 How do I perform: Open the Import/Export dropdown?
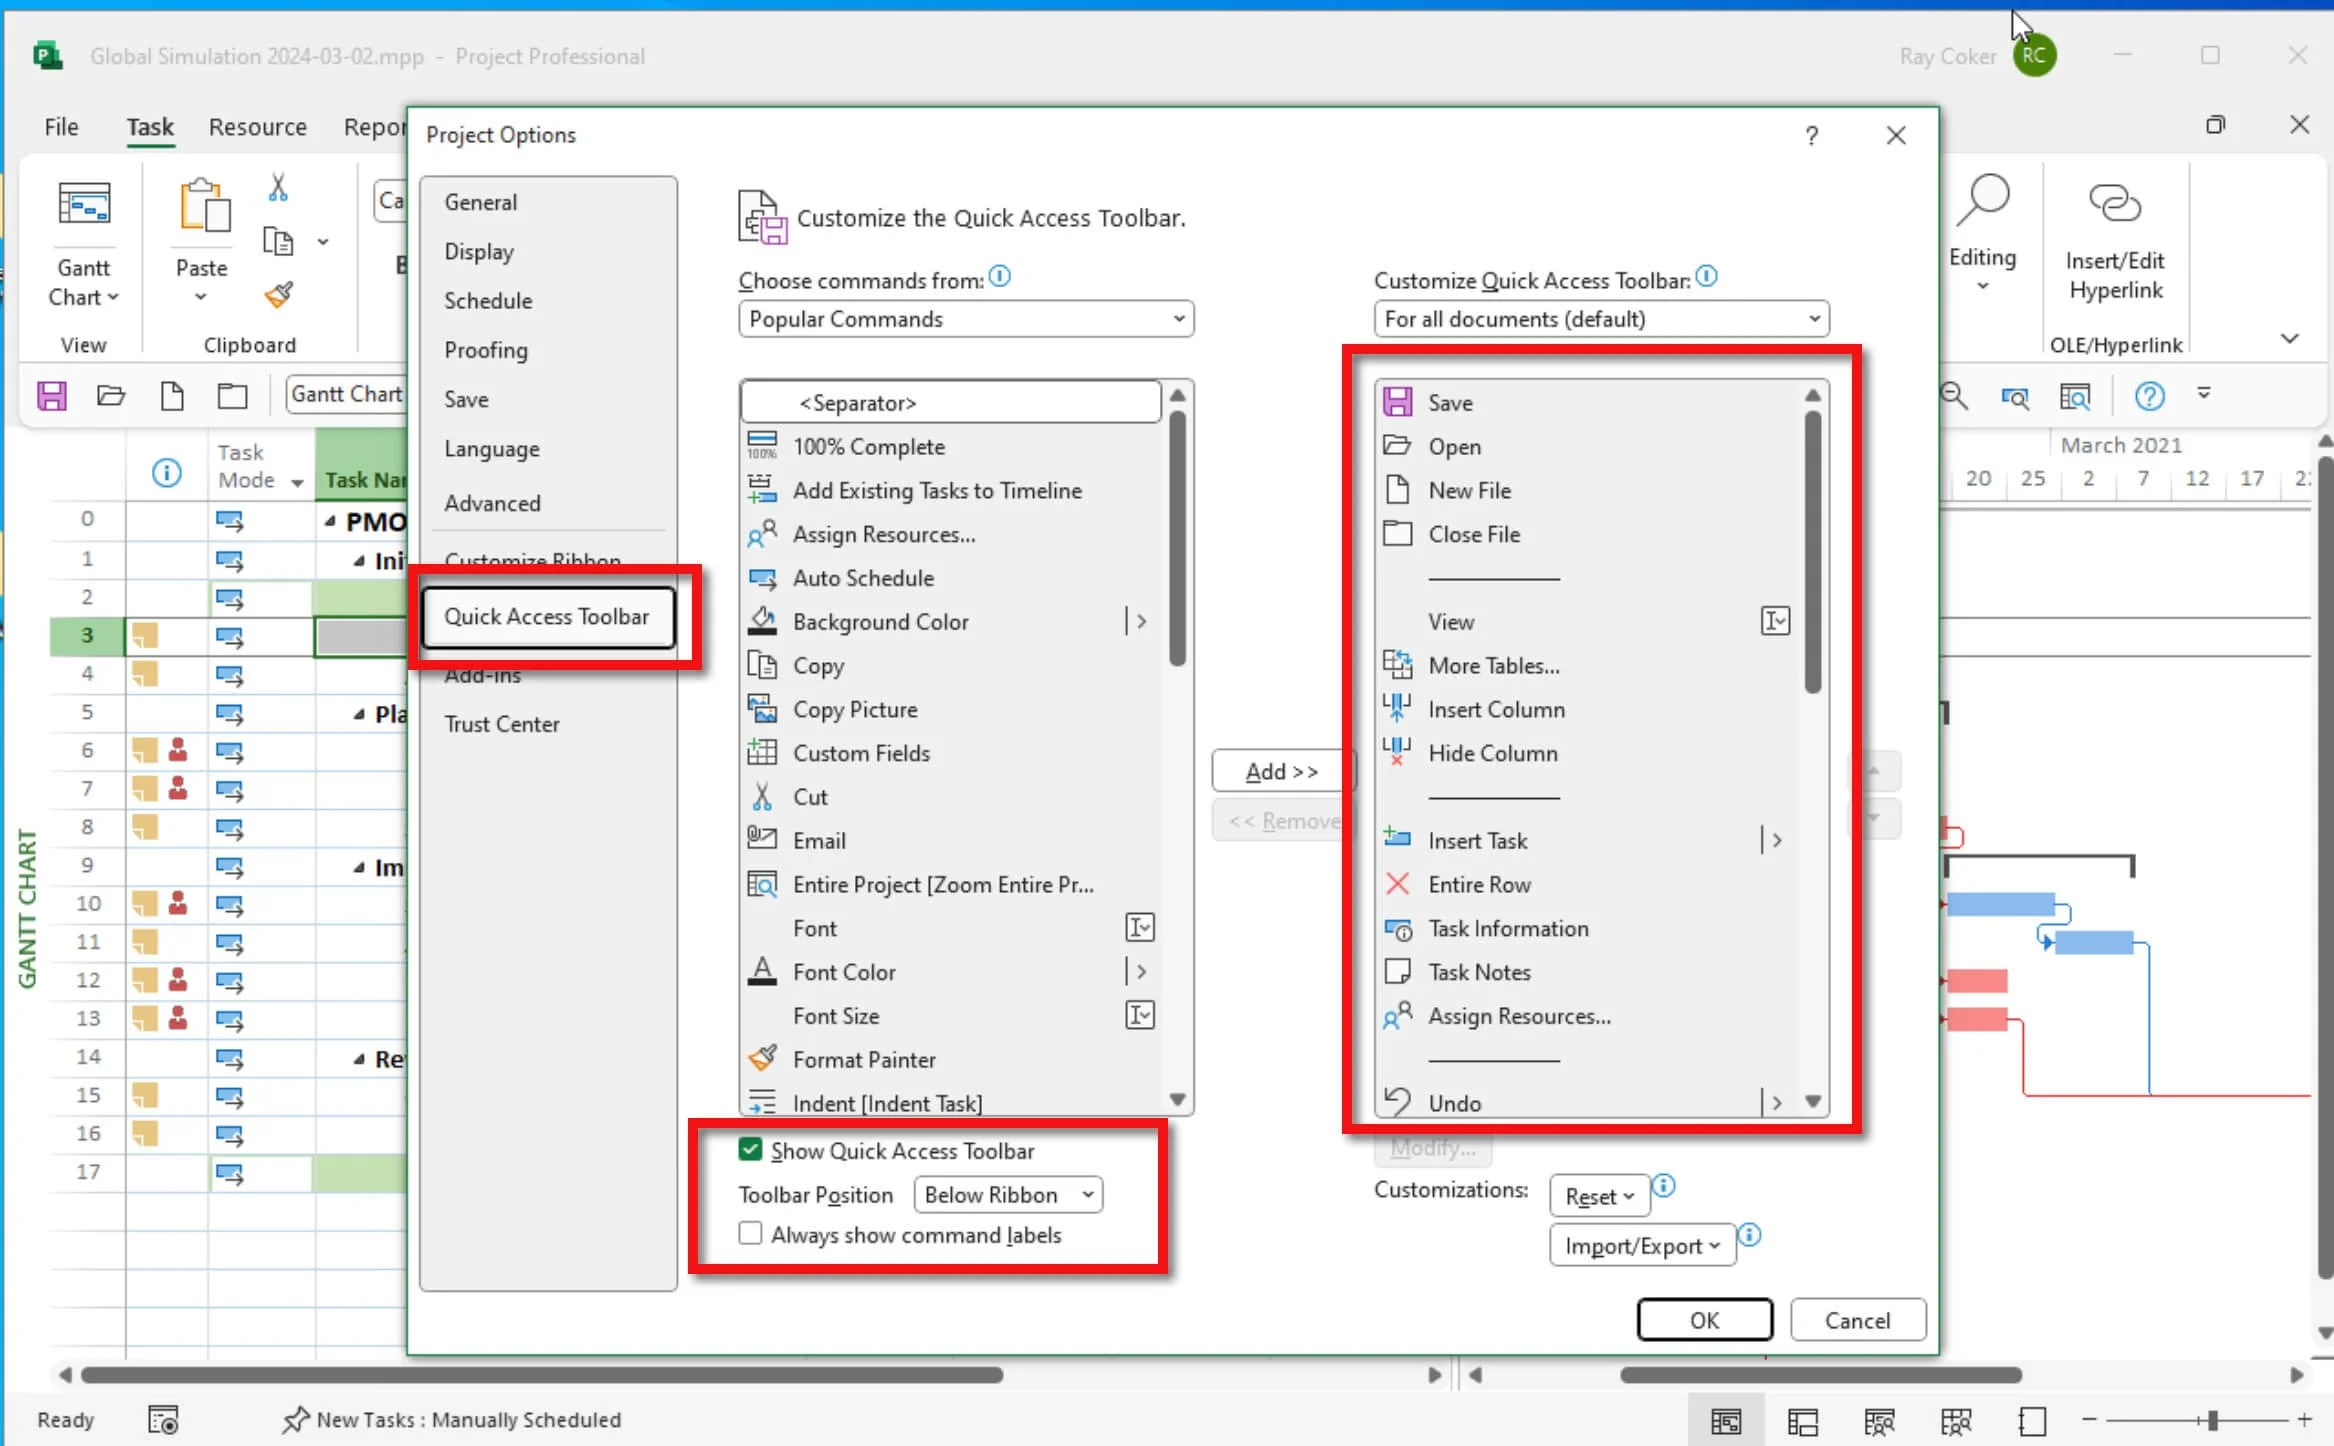[1642, 1246]
